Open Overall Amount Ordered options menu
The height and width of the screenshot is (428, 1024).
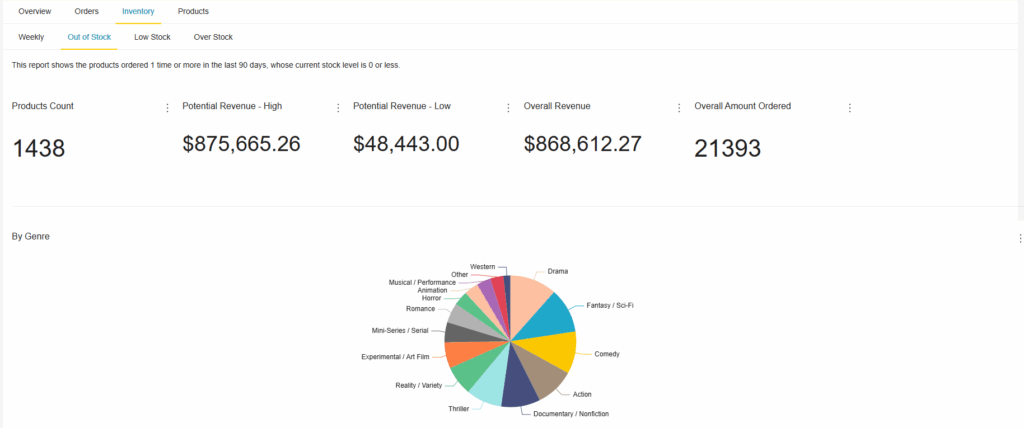850,108
